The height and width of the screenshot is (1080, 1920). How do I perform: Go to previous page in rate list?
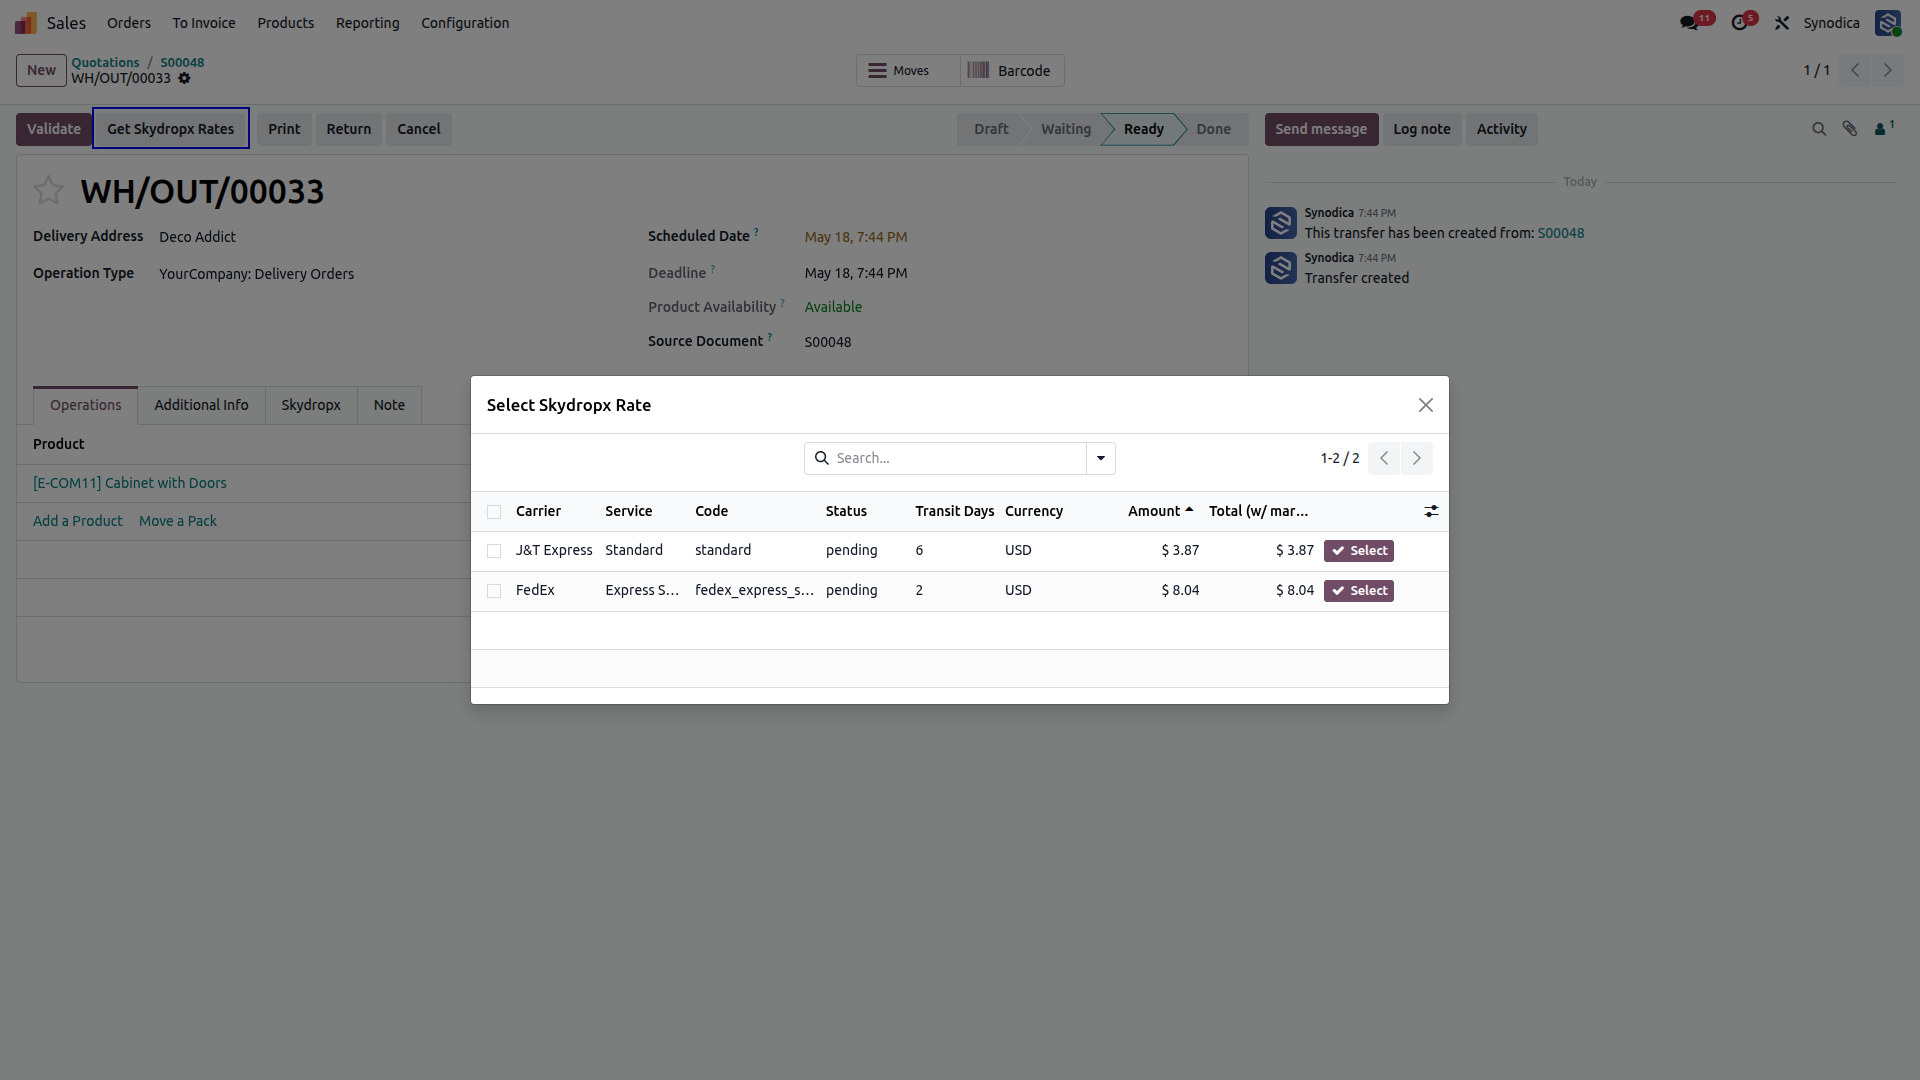pyautogui.click(x=1384, y=458)
